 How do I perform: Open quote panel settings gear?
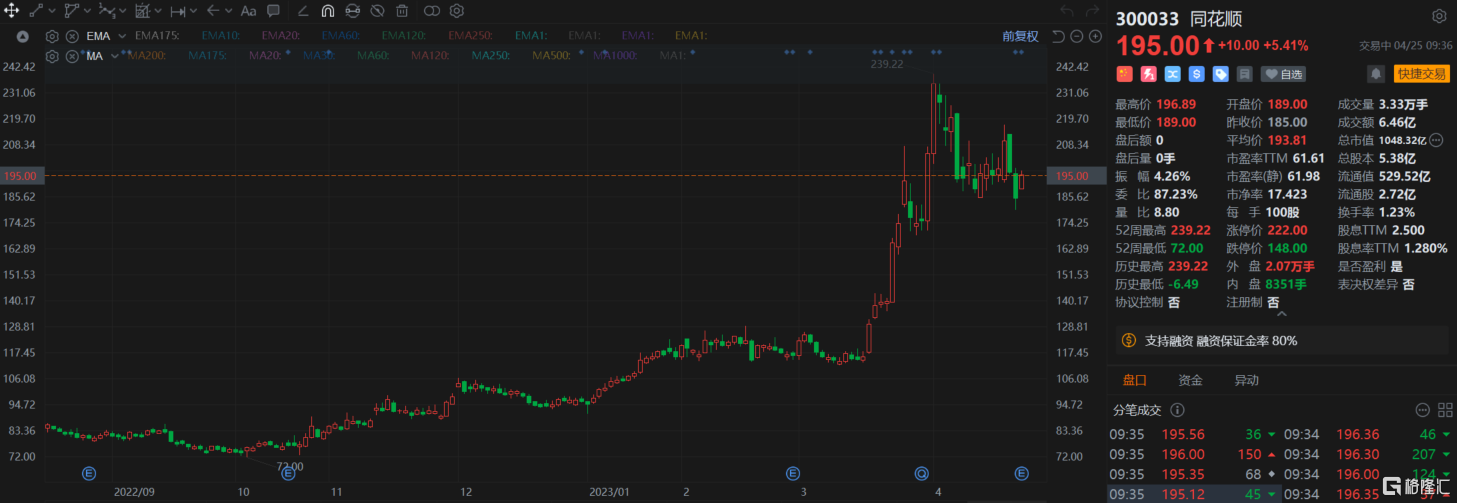pos(1439,17)
